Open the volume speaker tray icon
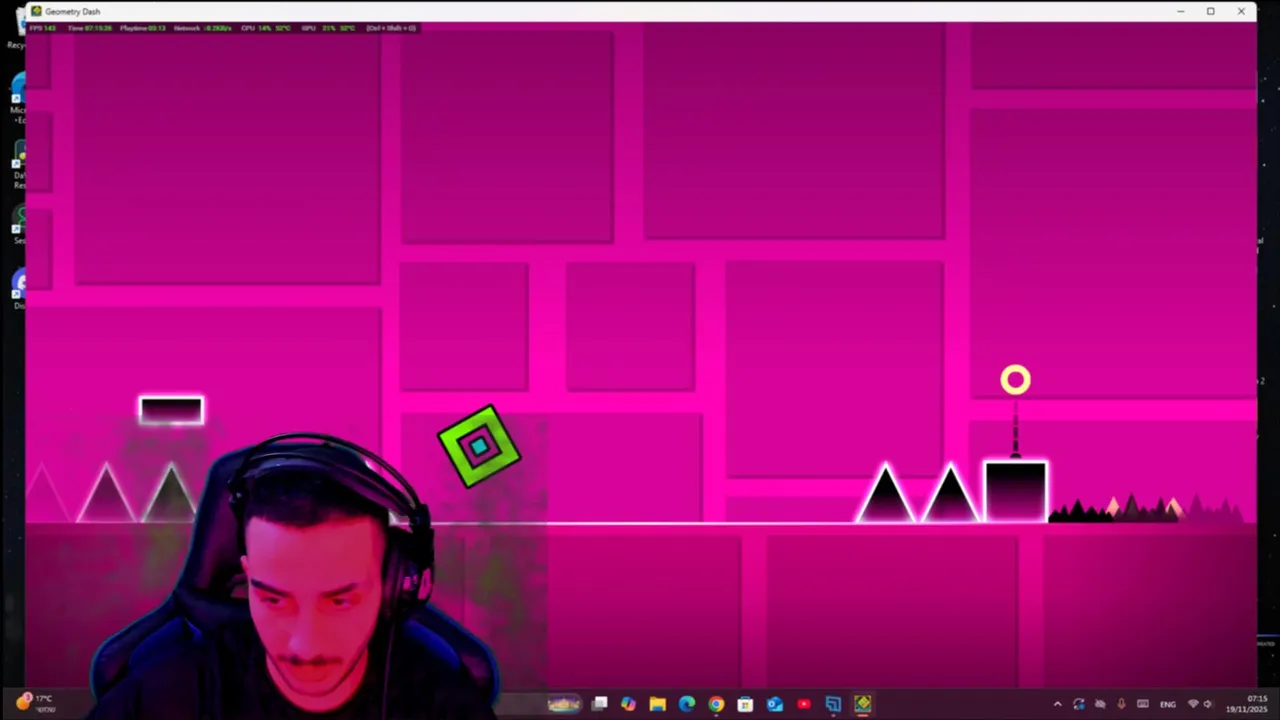 pyautogui.click(x=1208, y=704)
